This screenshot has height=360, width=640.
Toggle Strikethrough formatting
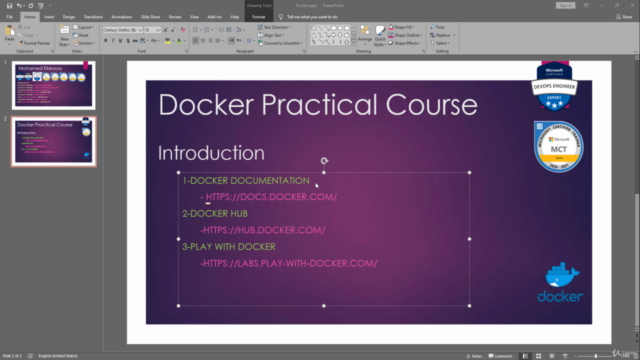coord(135,40)
